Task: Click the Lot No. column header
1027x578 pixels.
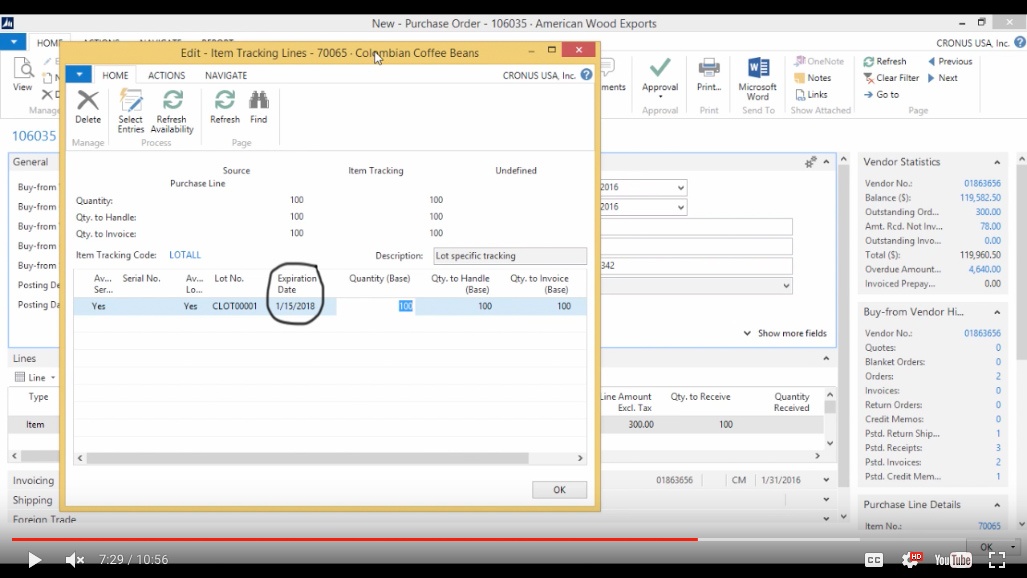Action: pyautogui.click(x=229, y=279)
